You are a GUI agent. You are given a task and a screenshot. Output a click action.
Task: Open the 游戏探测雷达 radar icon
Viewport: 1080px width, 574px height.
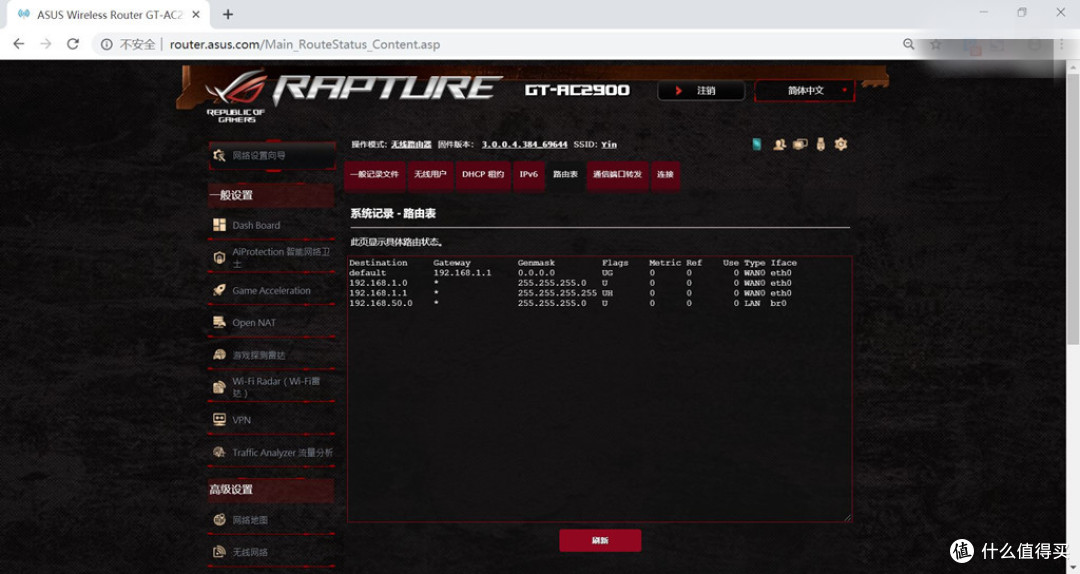tap(219, 354)
